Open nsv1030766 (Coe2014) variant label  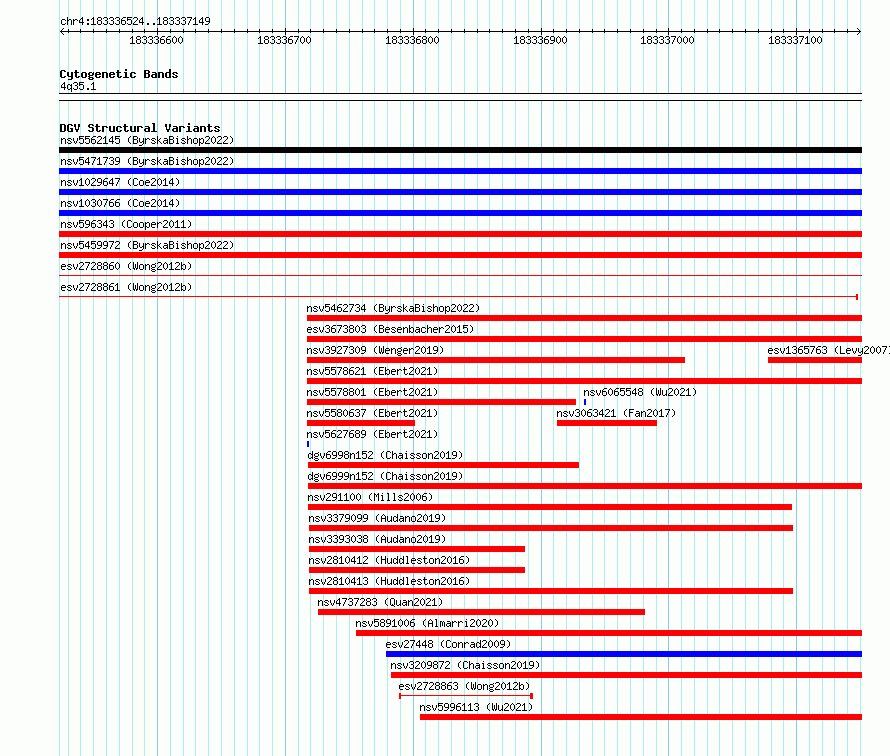pyautogui.click(x=120, y=203)
